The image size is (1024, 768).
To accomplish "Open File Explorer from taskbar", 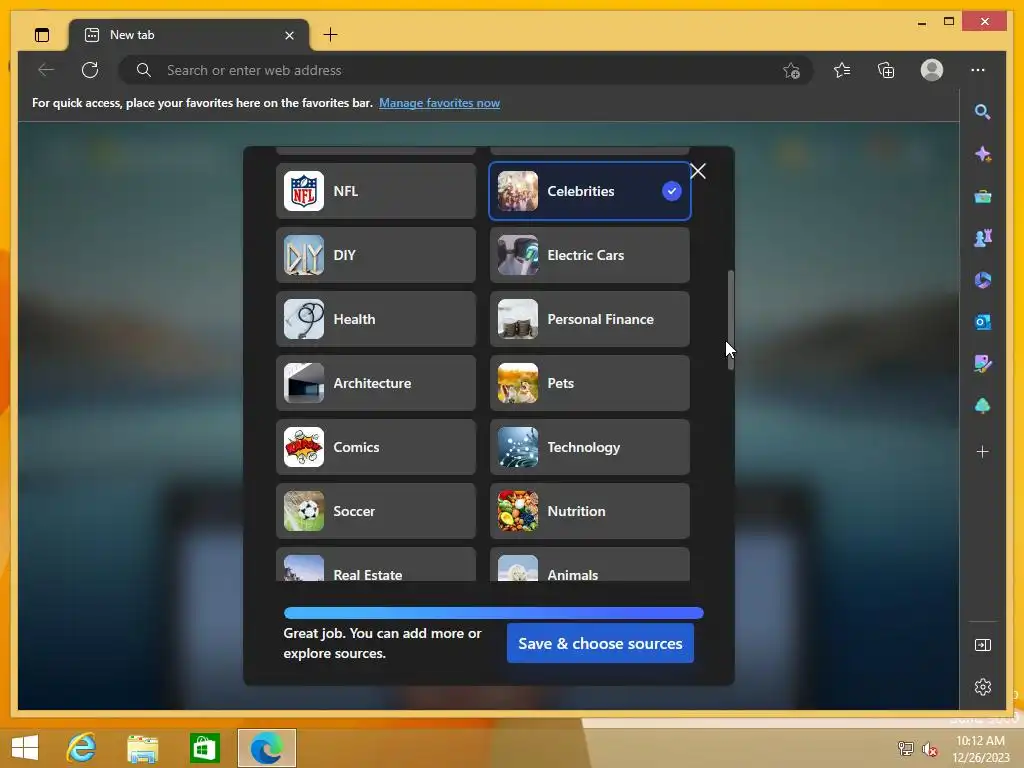I will [x=143, y=748].
